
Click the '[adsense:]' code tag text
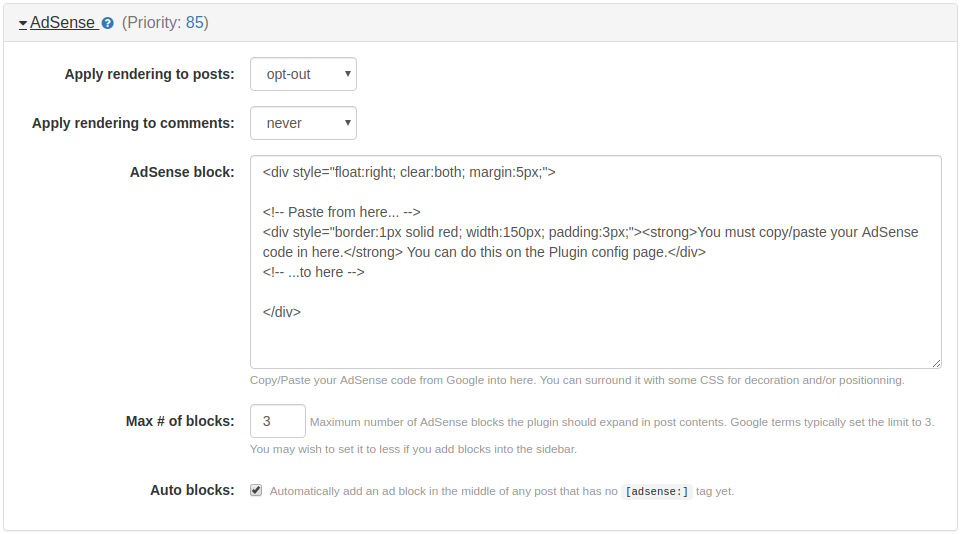pos(657,492)
